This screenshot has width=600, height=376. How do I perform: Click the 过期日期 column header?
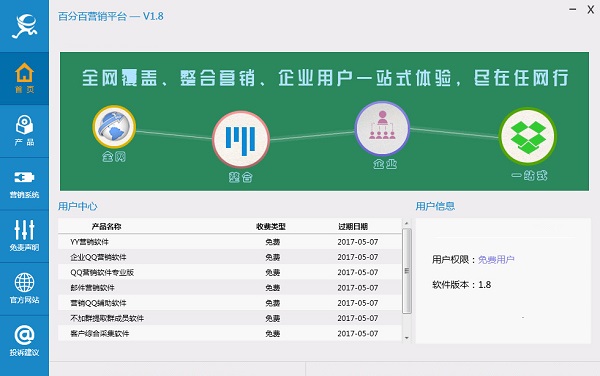353,226
